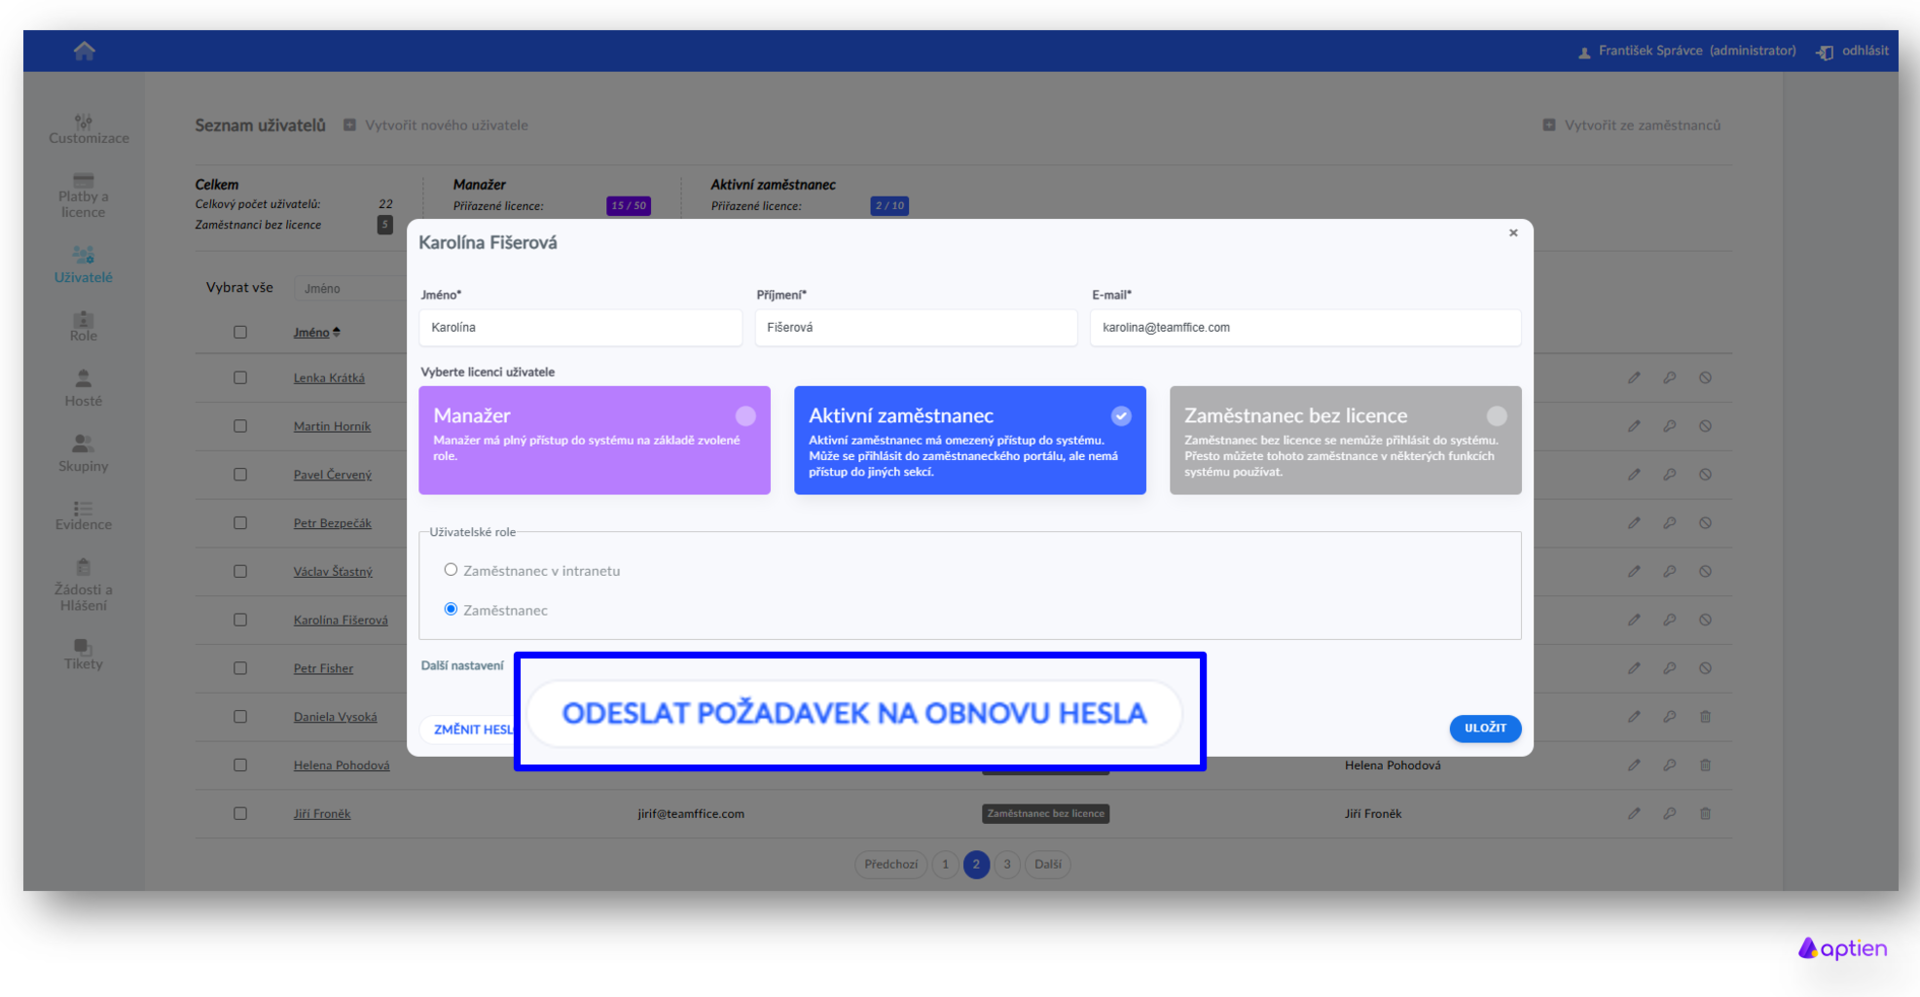Open Skupiny sidebar item
1920x997 pixels.
coord(83,453)
